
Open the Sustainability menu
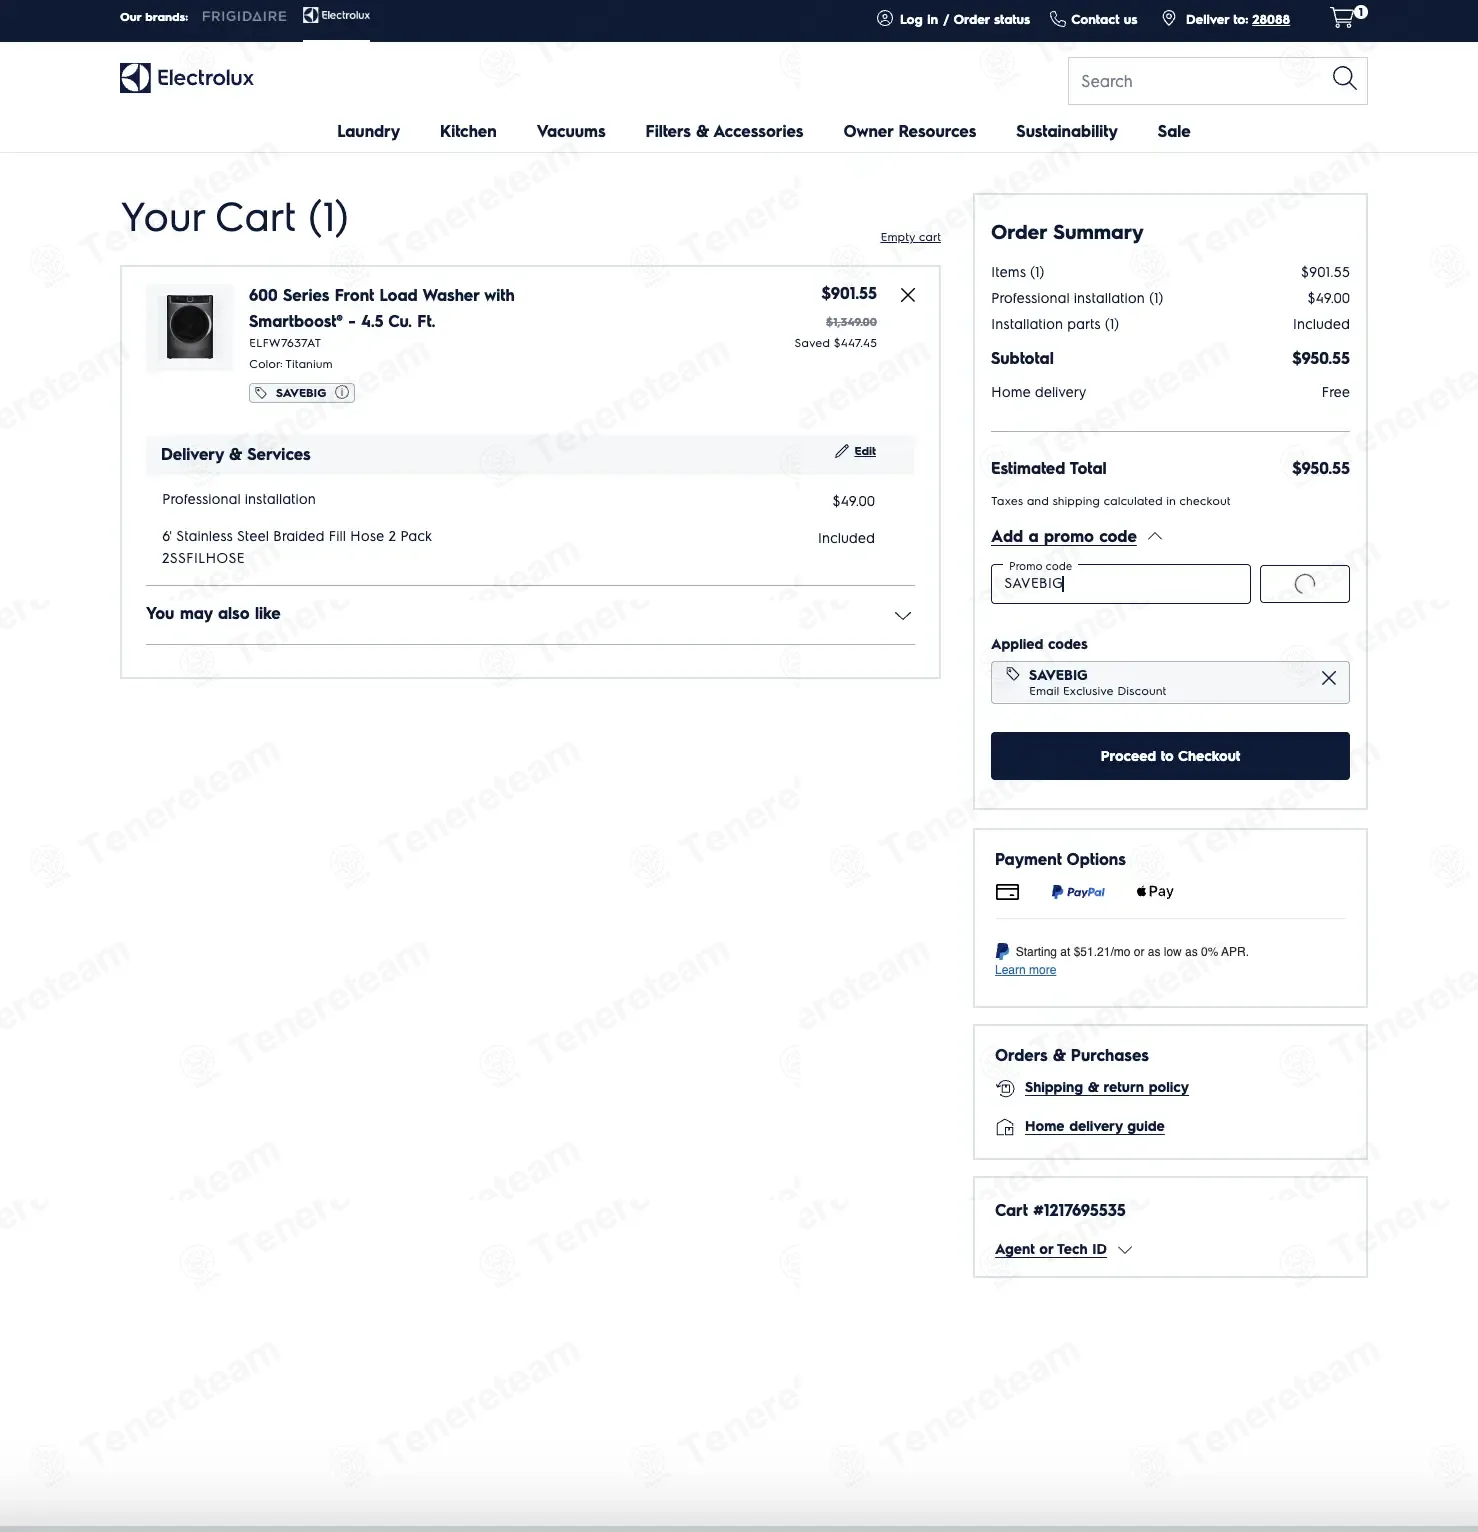1066,132
